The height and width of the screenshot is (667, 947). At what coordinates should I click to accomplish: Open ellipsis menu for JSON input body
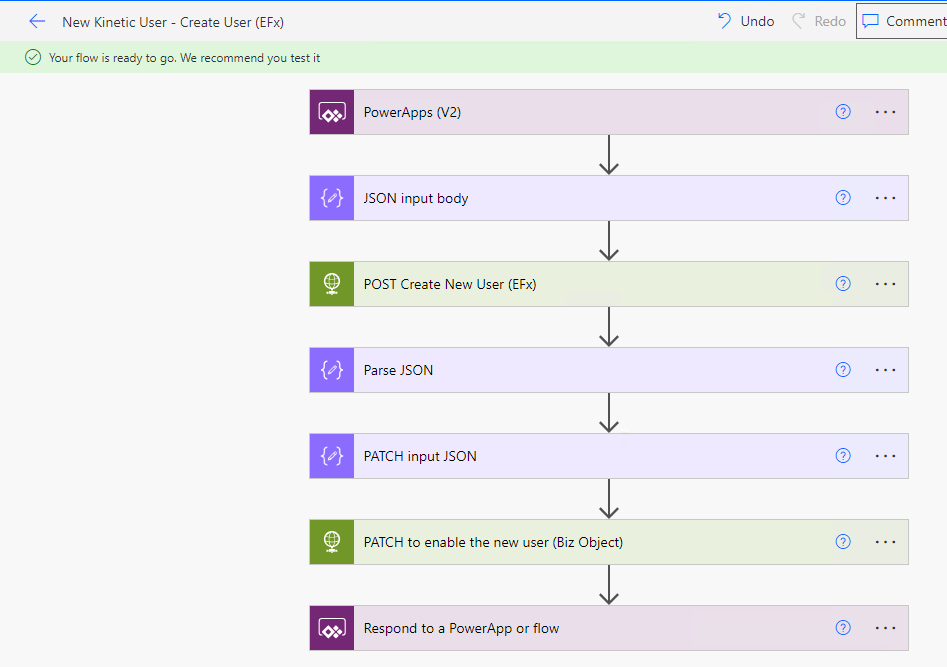885,198
